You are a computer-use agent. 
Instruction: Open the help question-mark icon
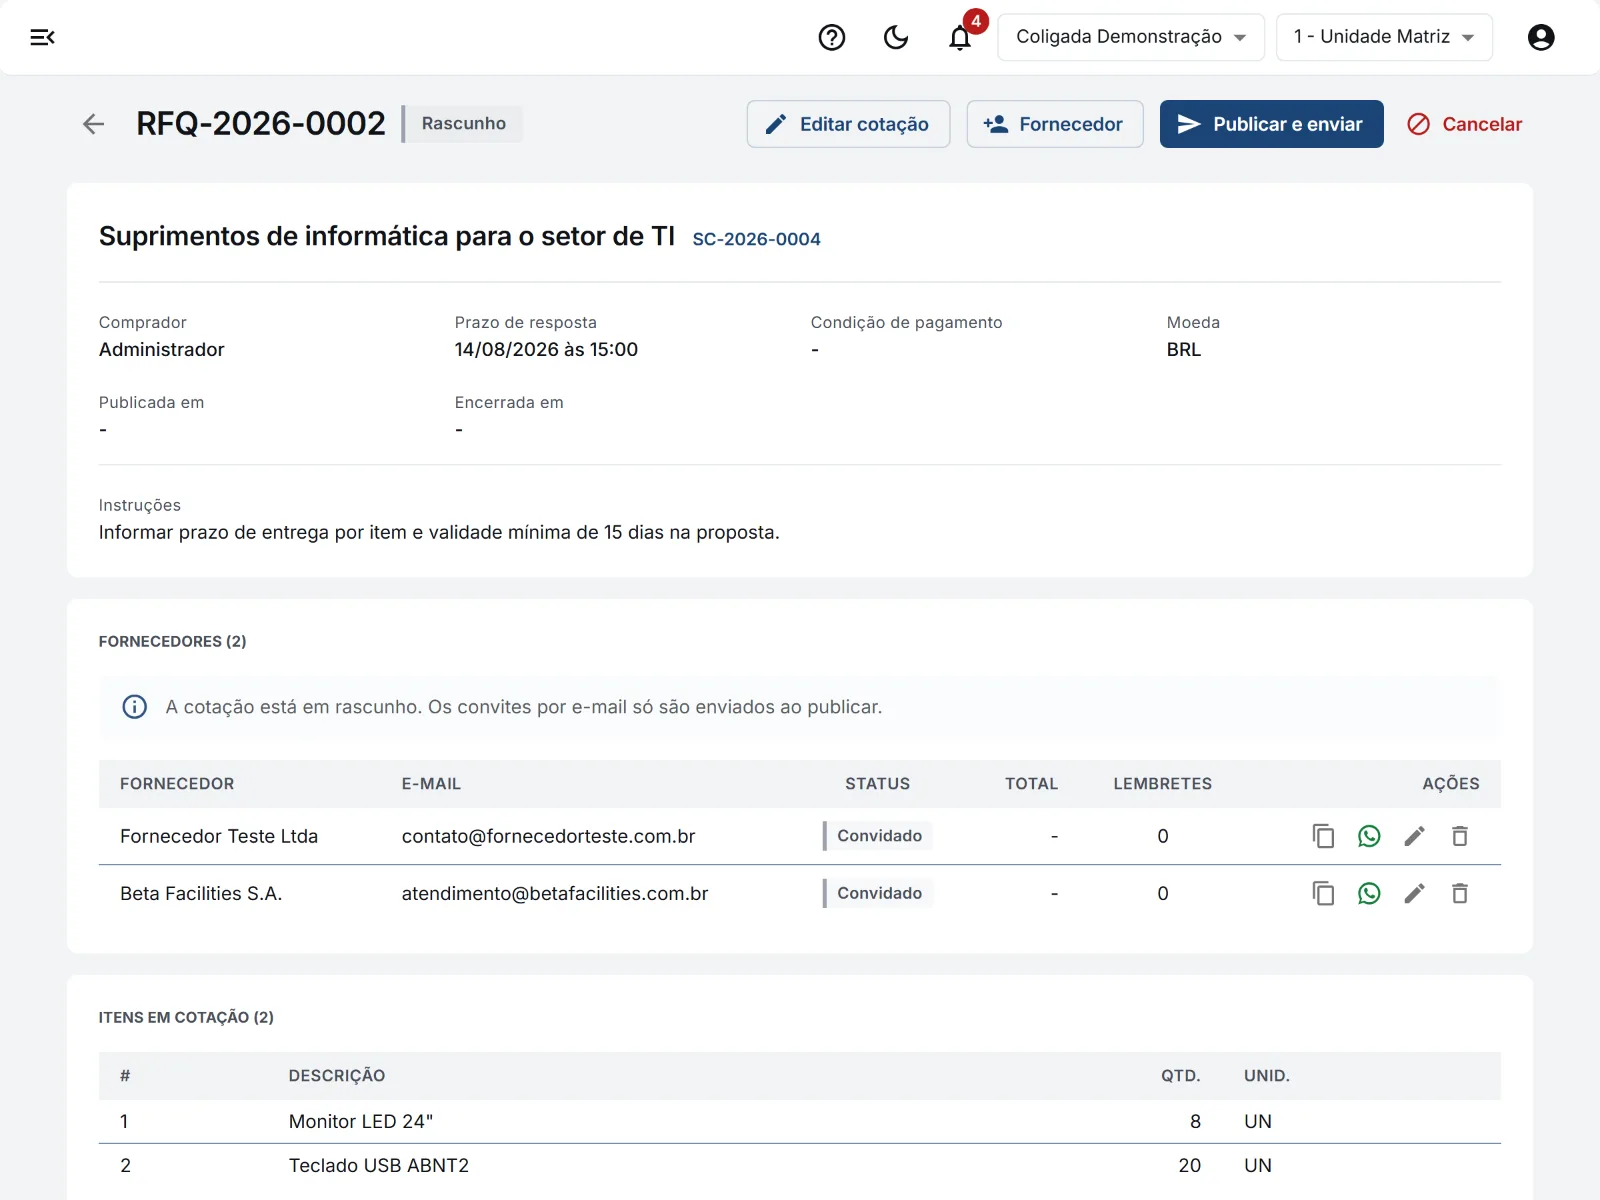coord(832,37)
